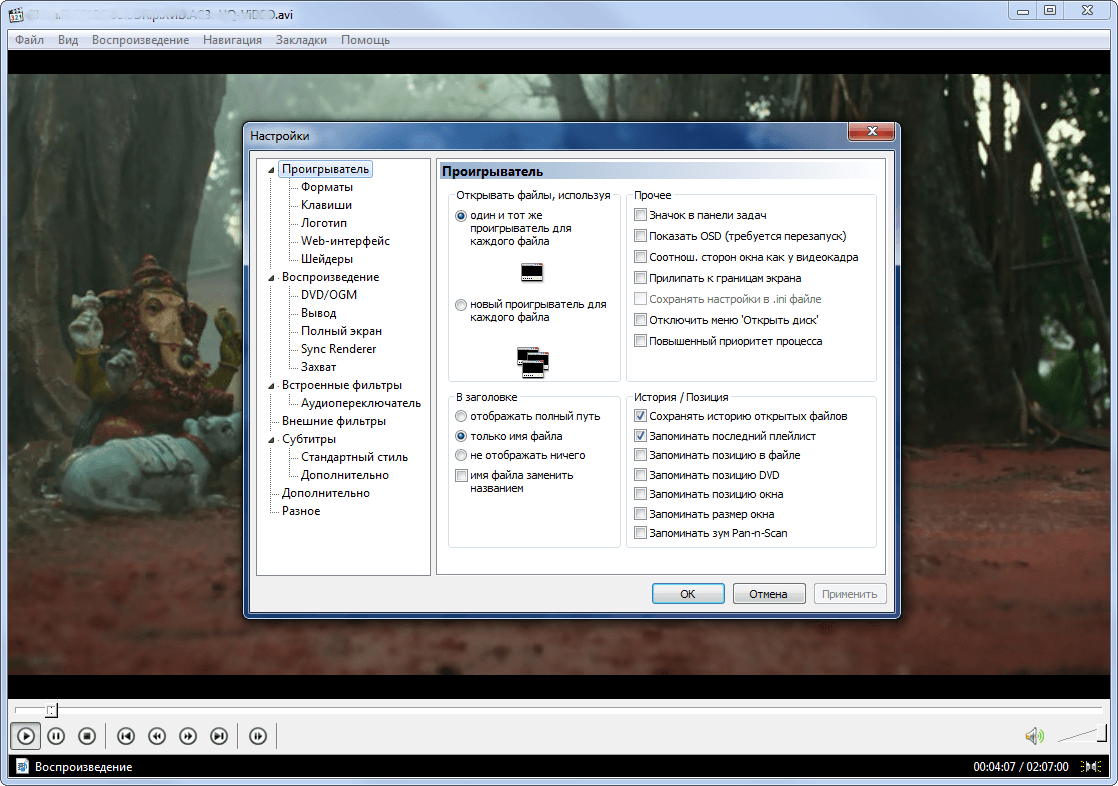1118x786 pixels.
Task: Mute sound via the speaker icon
Action: point(1034,735)
